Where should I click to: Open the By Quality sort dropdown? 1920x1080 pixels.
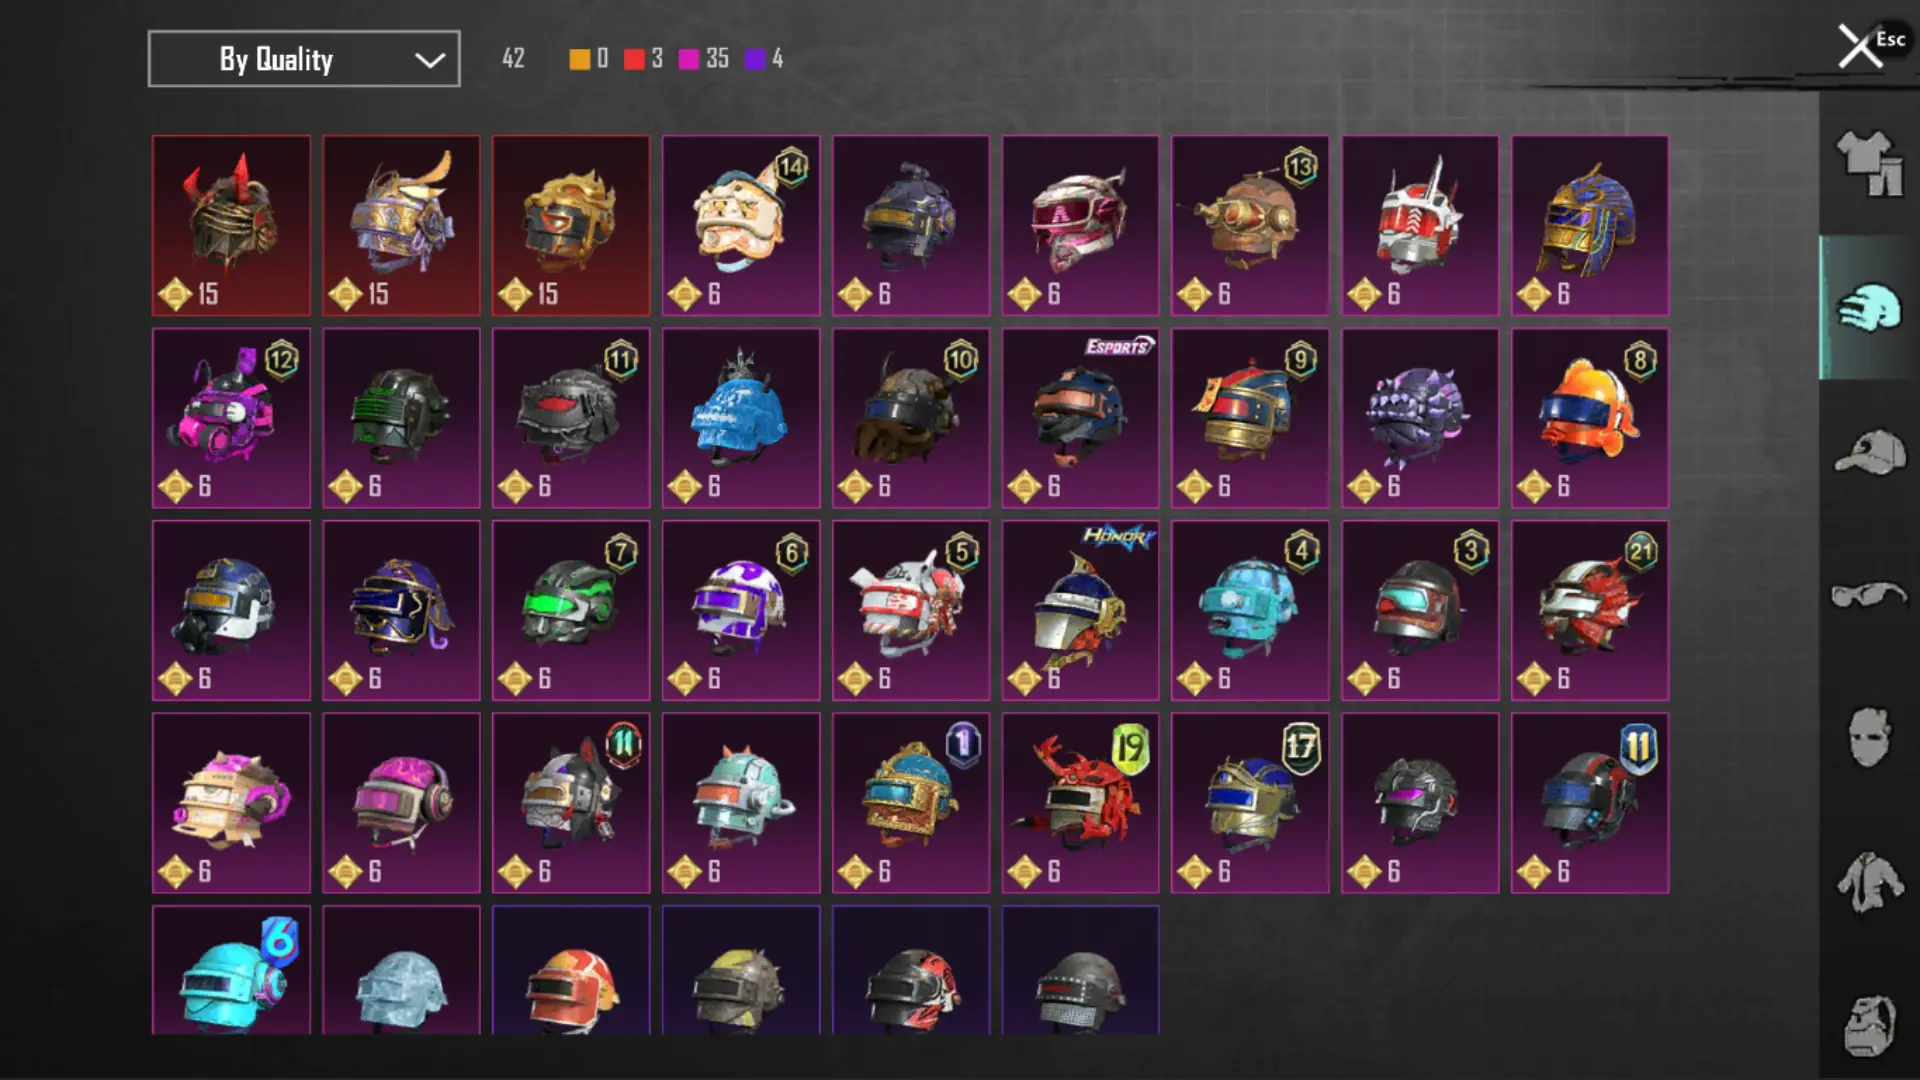(x=304, y=59)
